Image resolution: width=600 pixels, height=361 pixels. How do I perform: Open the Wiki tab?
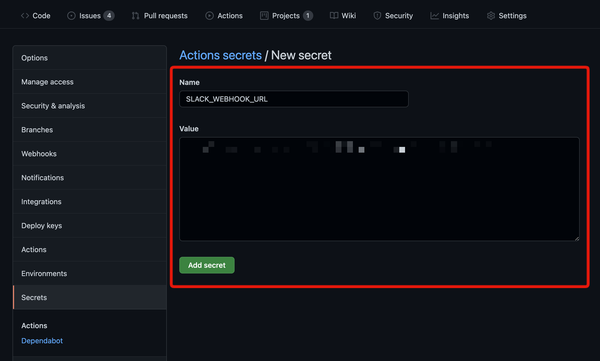tap(343, 16)
